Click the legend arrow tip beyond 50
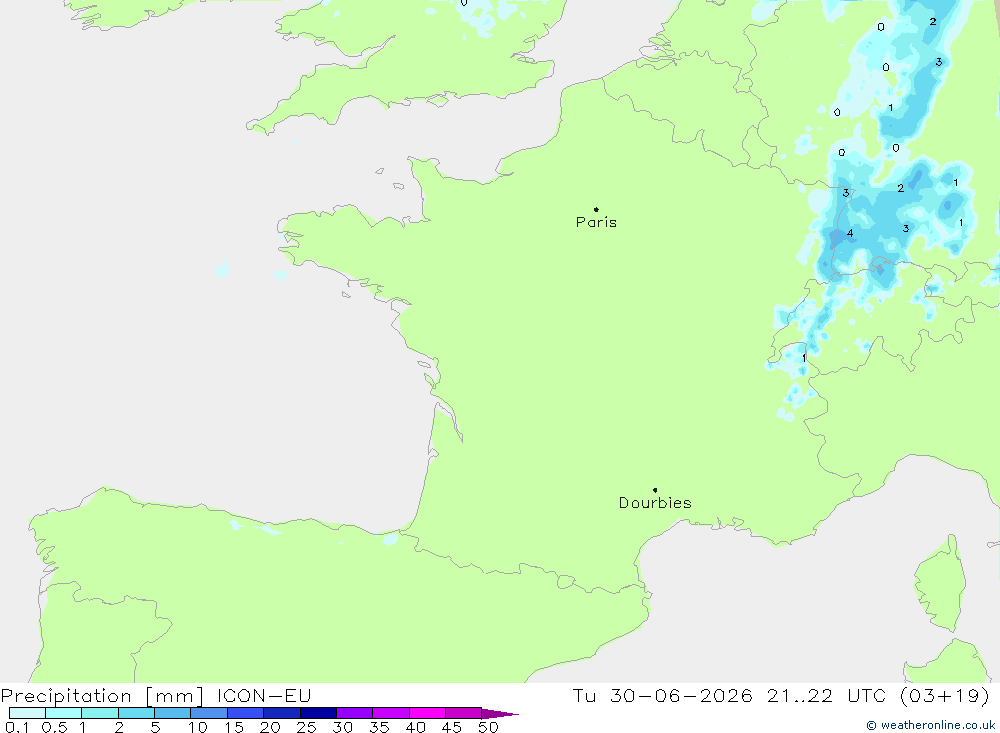This screenshot has width=1000, height=733. pos(500,713)
